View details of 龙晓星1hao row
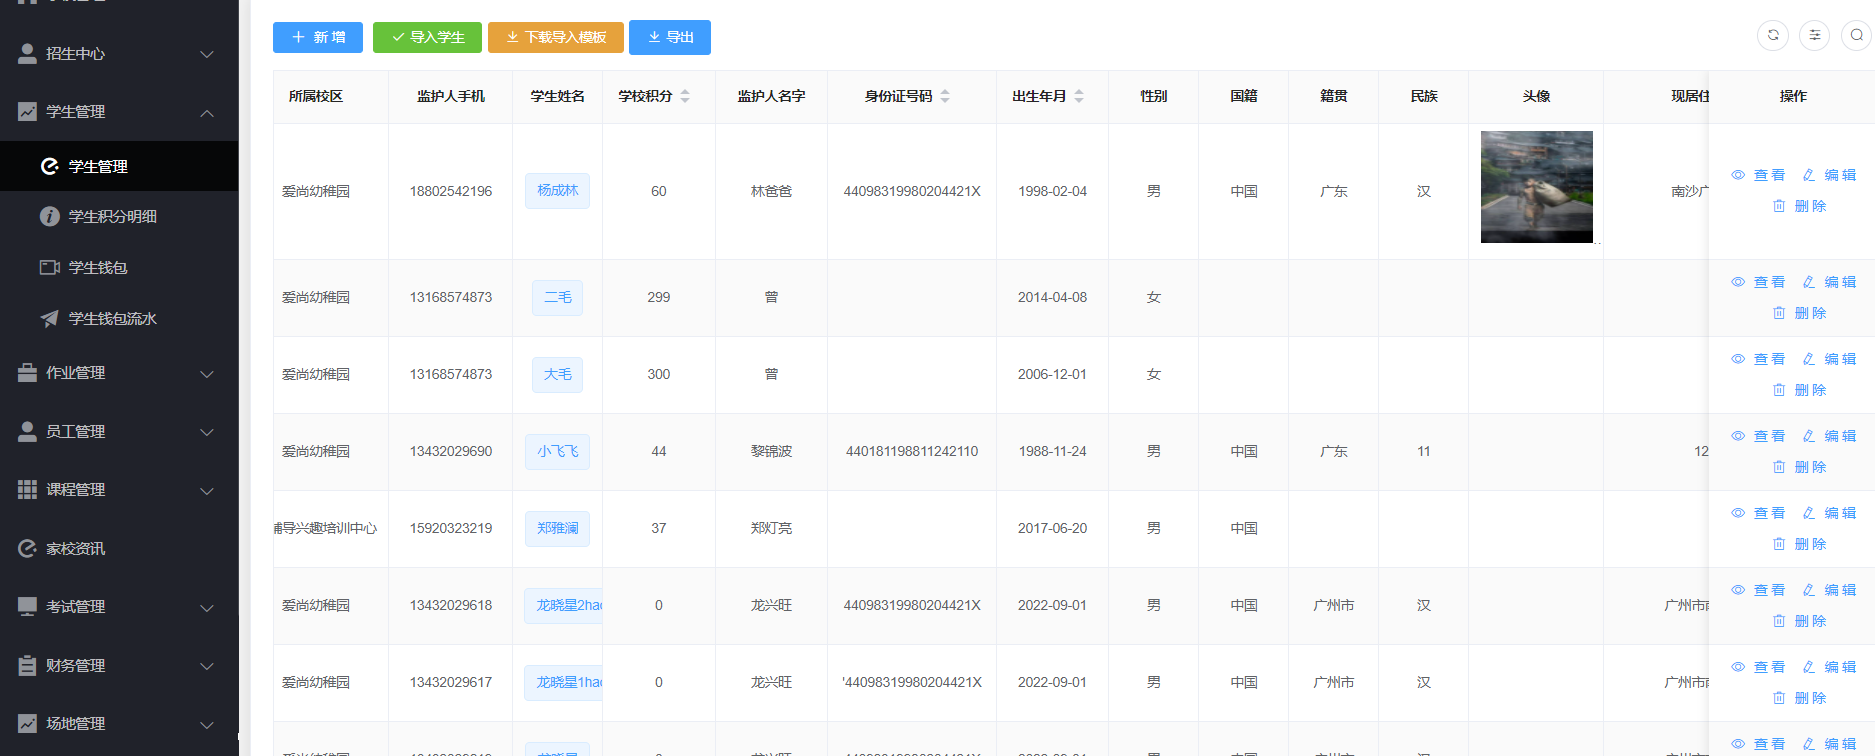1875x756 pixels. pyautogui.click(x=1758, y=667)
